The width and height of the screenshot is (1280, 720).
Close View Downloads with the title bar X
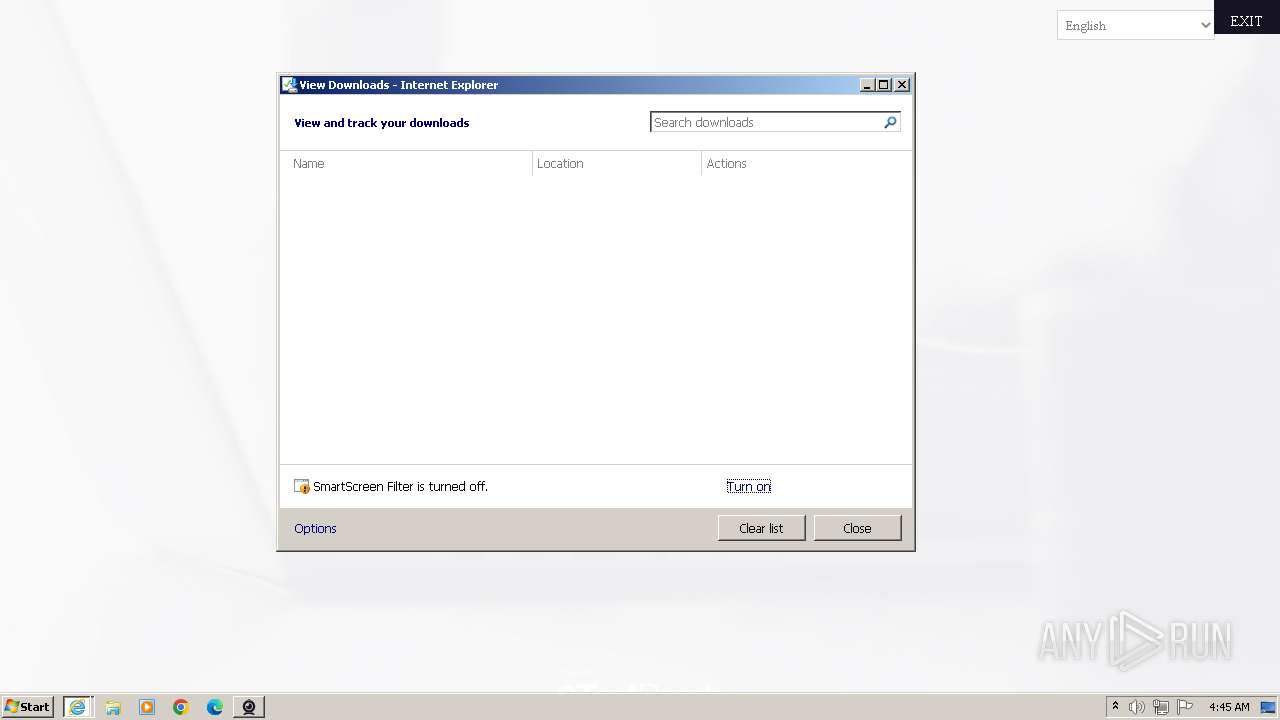(902, 85)
